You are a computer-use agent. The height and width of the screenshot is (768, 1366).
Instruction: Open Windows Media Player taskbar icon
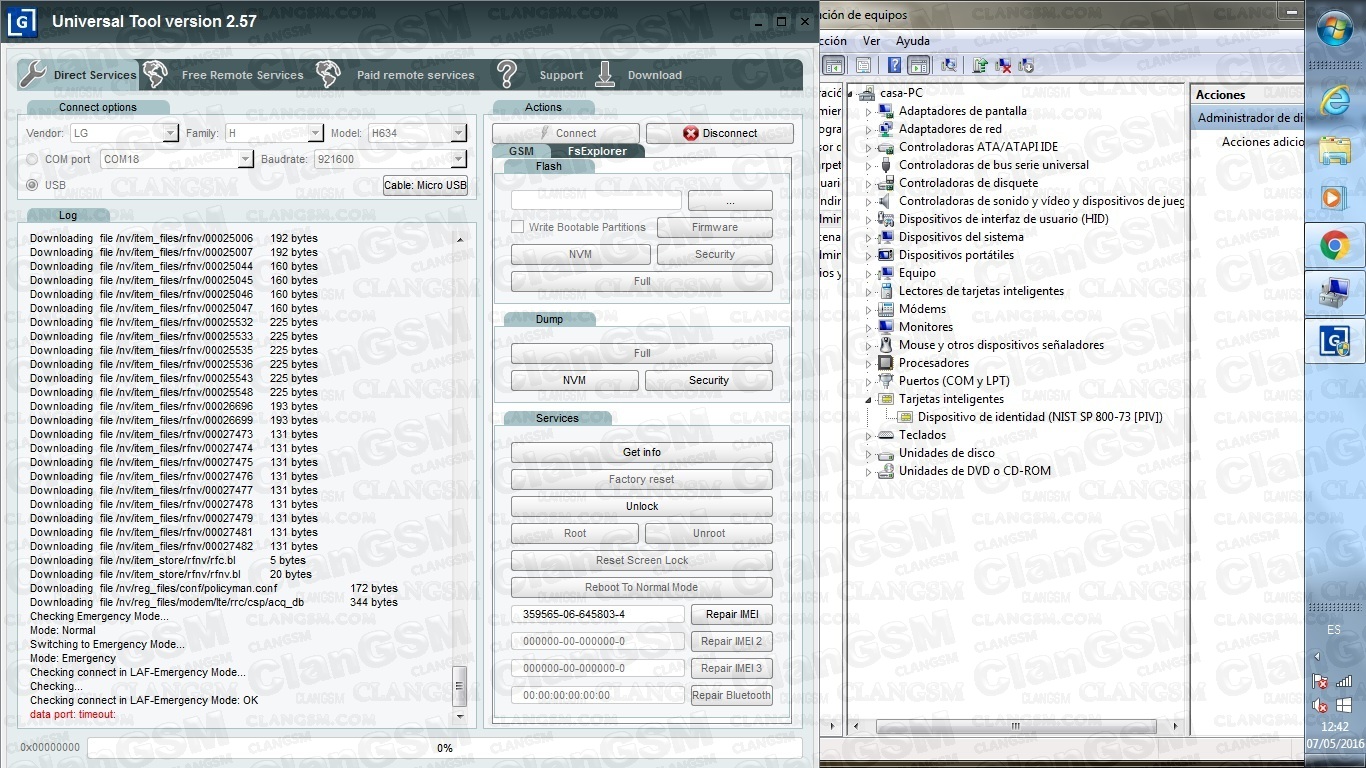(1335, 197)
